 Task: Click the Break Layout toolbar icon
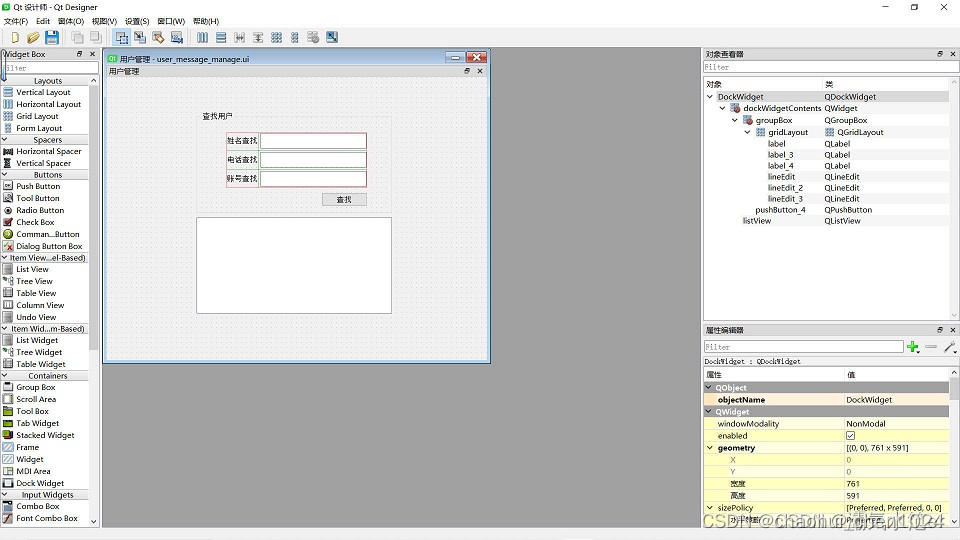[313, 37]
